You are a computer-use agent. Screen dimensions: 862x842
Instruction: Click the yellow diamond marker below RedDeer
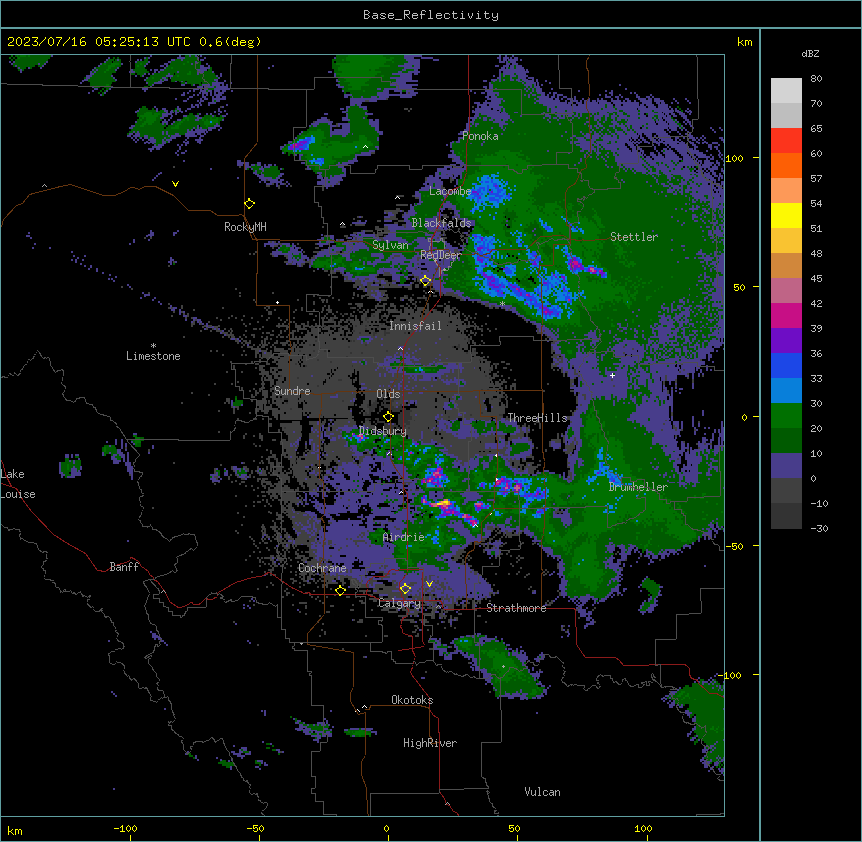[x=426, y=281]
